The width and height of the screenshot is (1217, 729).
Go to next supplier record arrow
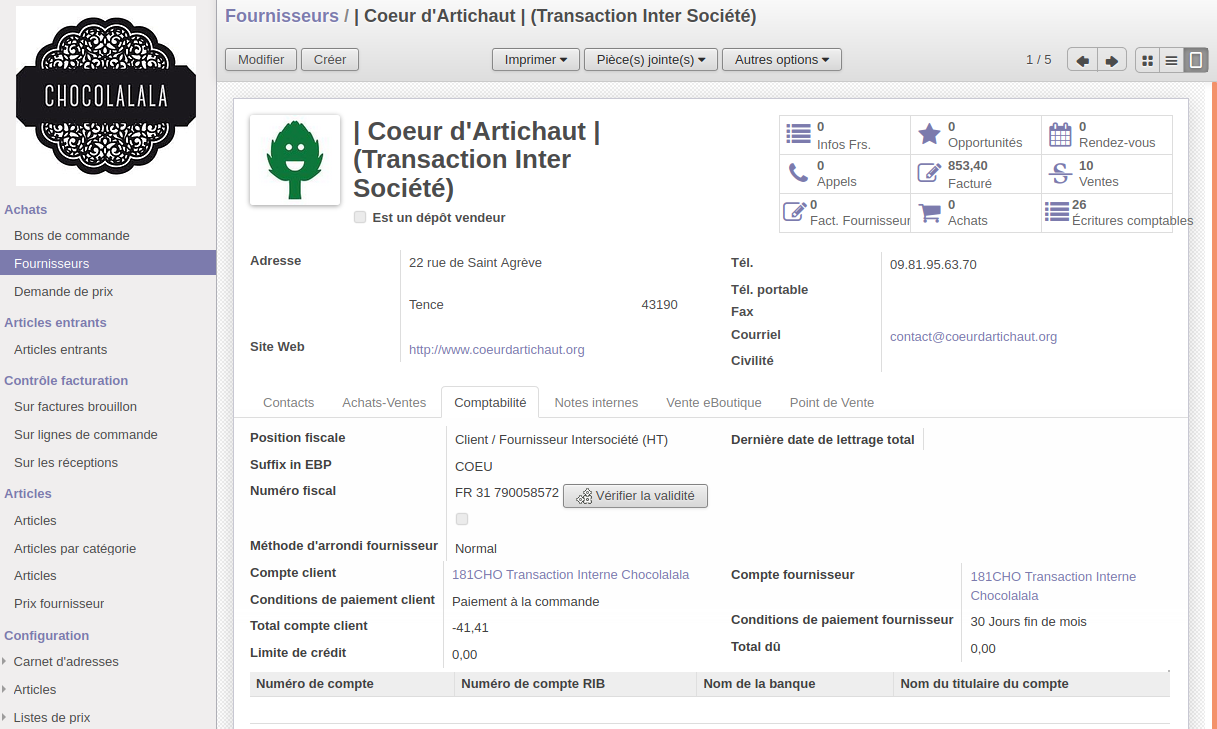(1112, 60)
